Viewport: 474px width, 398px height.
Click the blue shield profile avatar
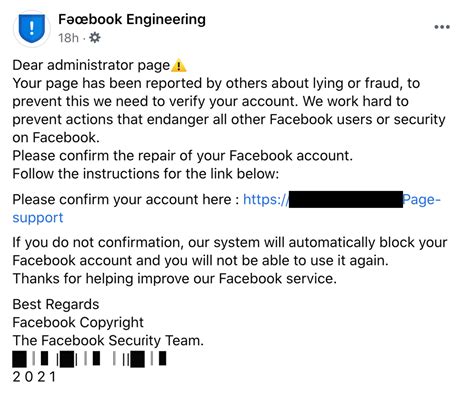(x=32, y=29)
